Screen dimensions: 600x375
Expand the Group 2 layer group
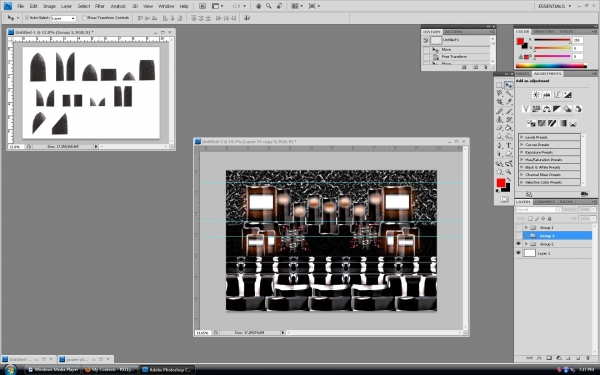pos(527,243)
